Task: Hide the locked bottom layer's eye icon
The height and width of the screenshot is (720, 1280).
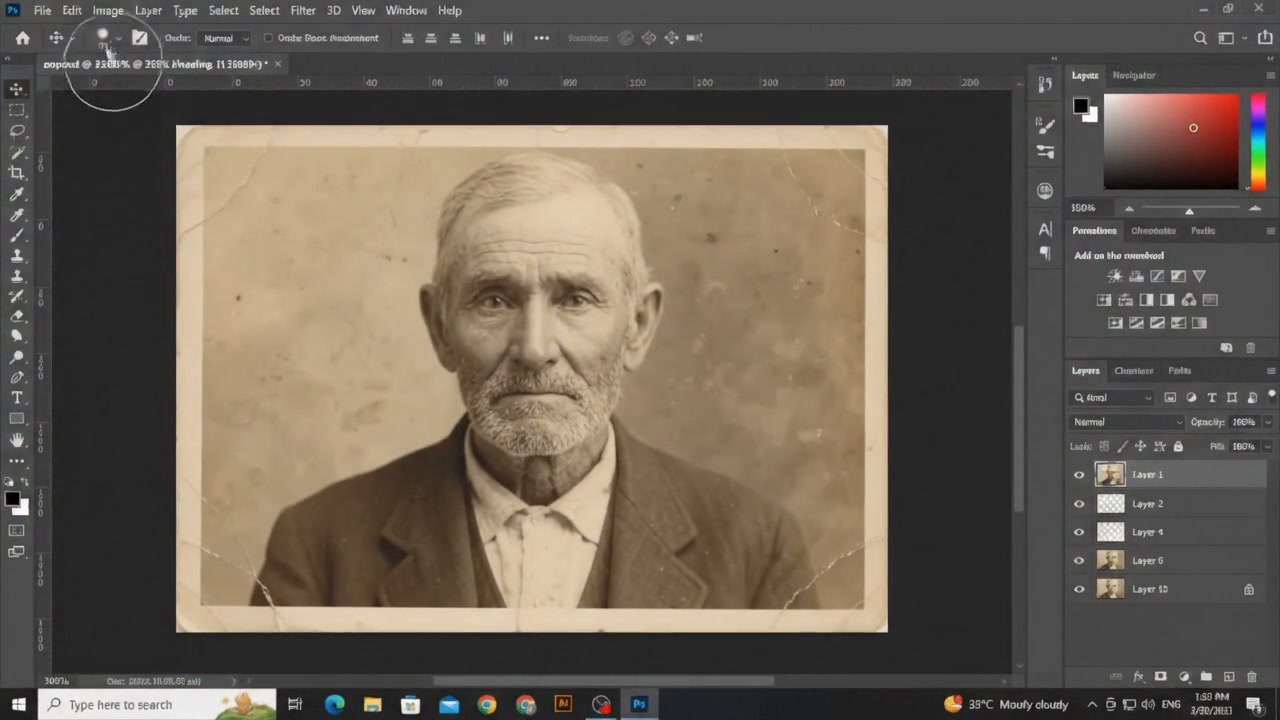Action: coord(1079,590)
